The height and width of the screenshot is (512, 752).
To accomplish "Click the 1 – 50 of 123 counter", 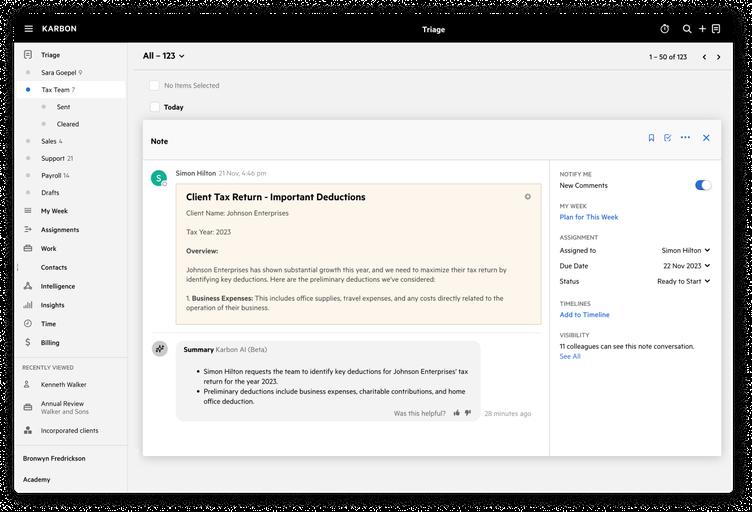I will [x=668, y=57].
